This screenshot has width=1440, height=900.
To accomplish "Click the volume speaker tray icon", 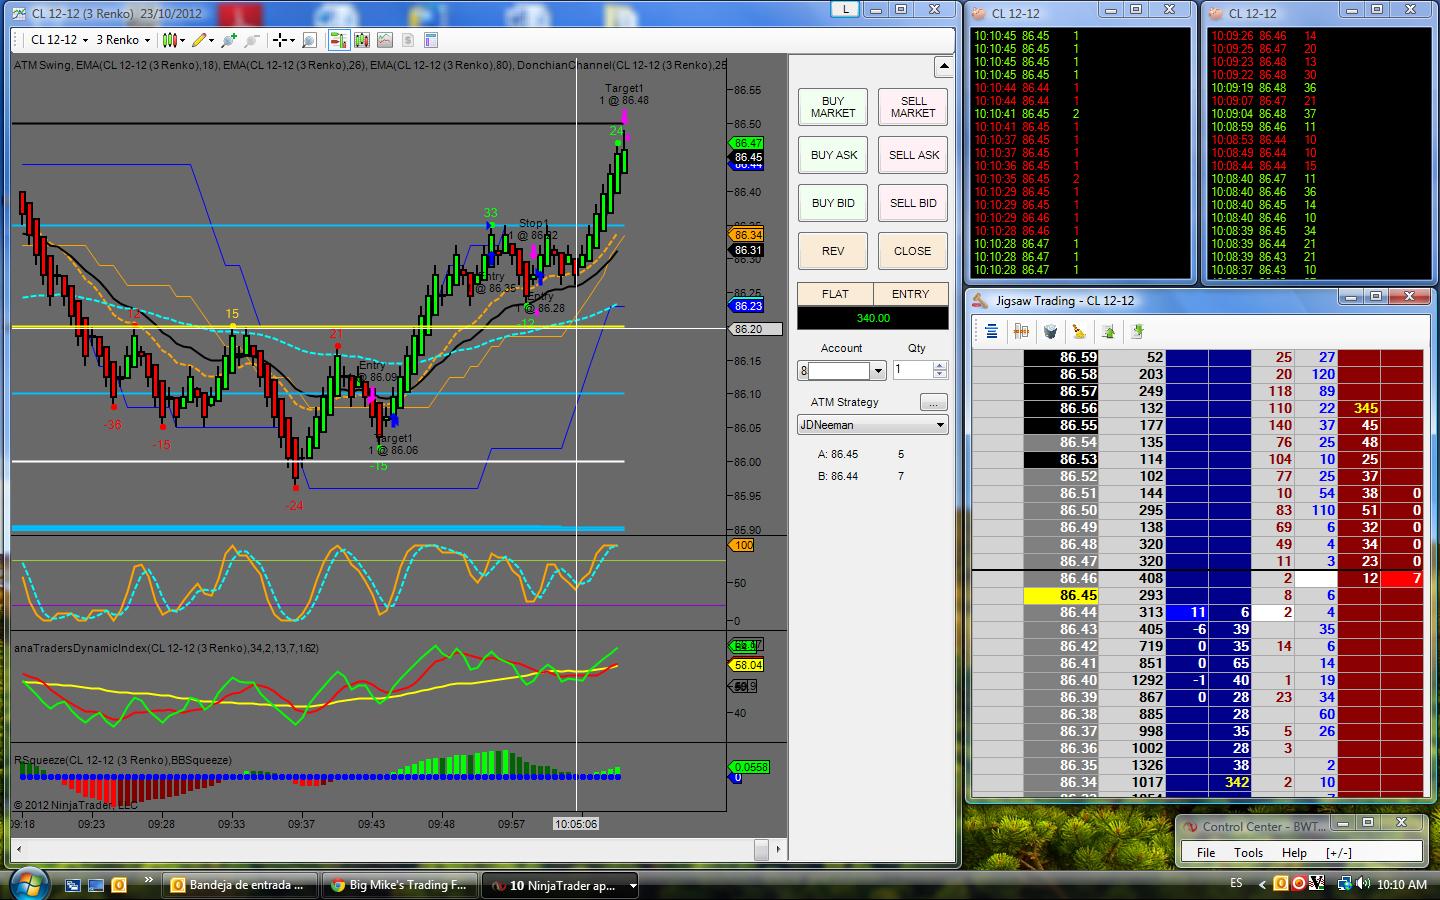I will 1363,883.
